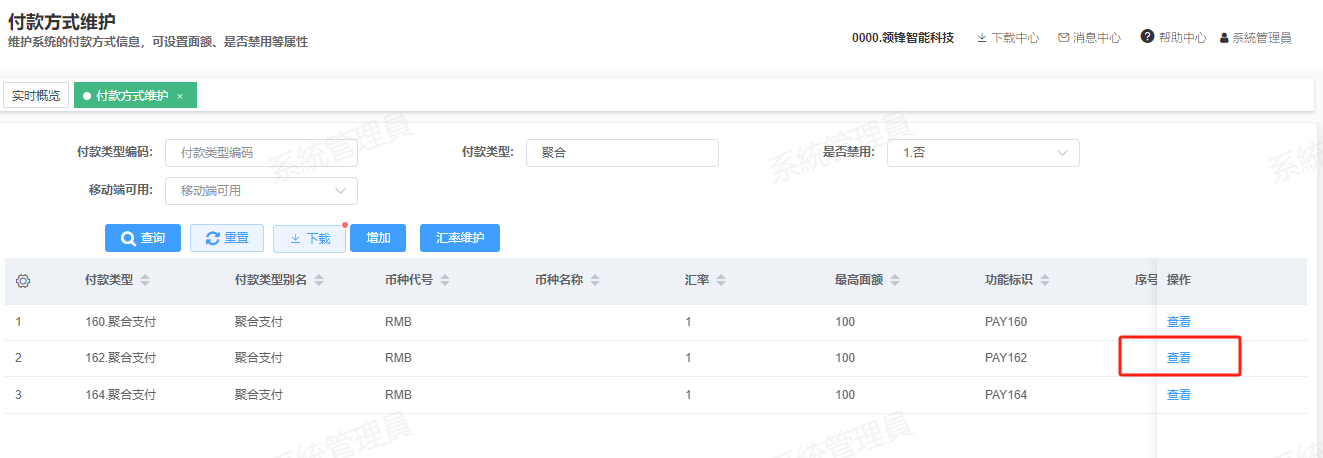This screenshot has height=458, width=1323.
Task: Select the 162.聚合支付 cell
Action: click(121, 358)
